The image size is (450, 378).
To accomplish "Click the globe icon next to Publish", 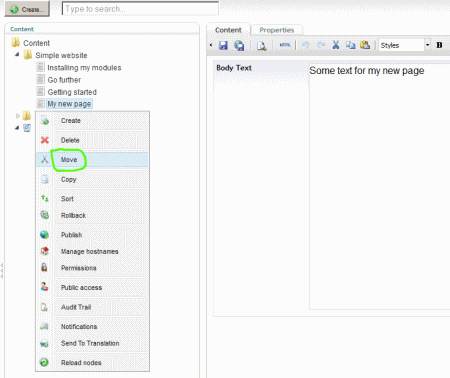I will (x=44, y=234).
